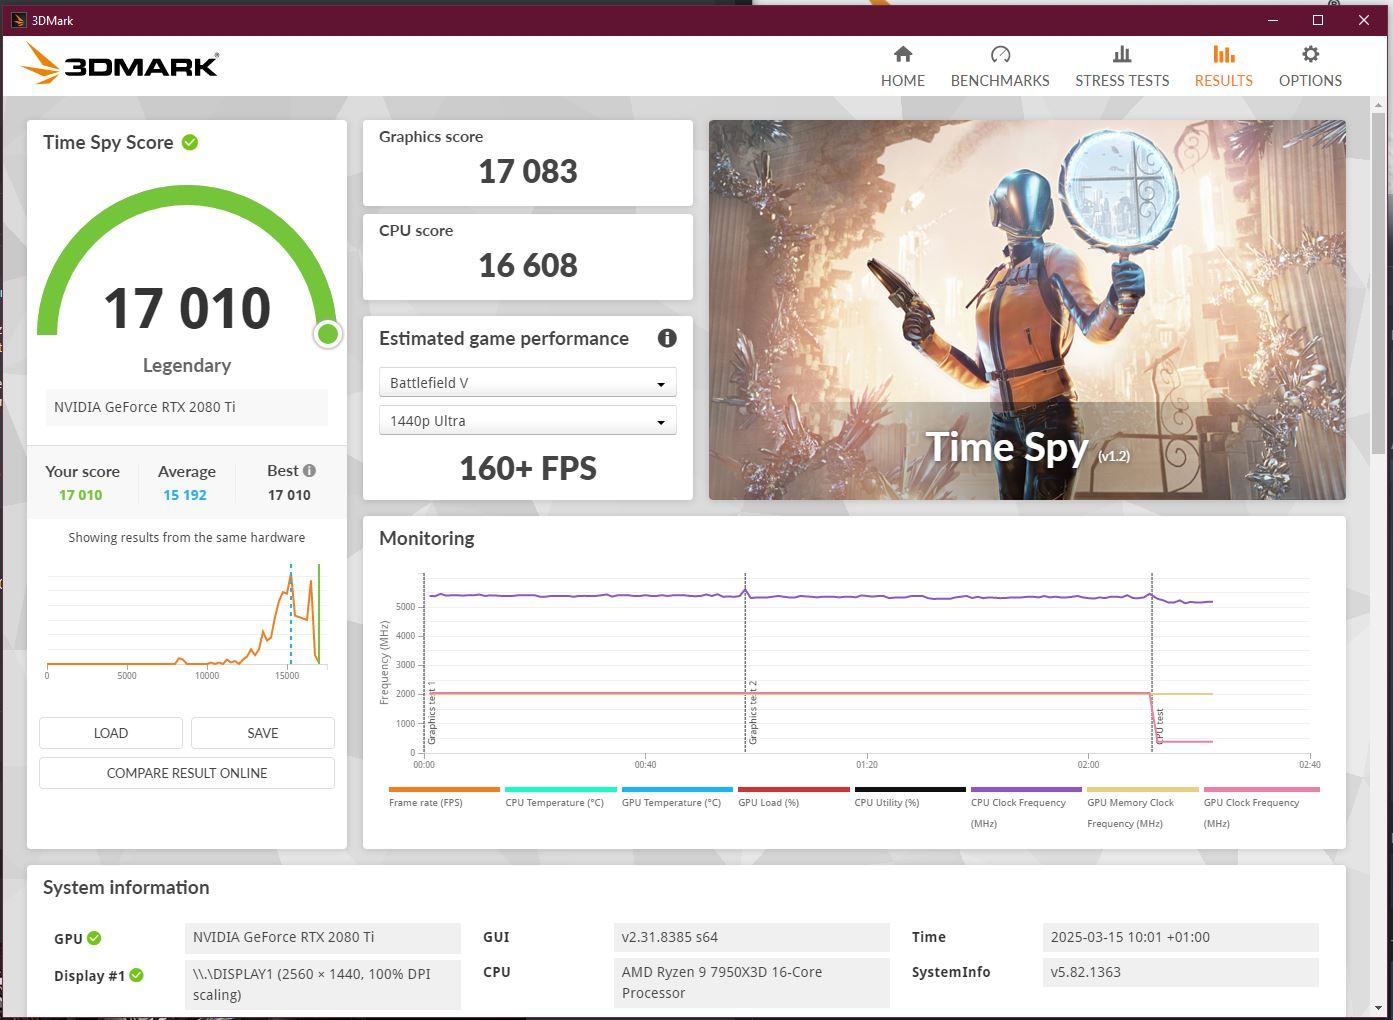Image resolution: width=1393 pixels, height=1020 pixels.
Task: Open the Battlefield V game dropdown
Action: pos(528,383)
